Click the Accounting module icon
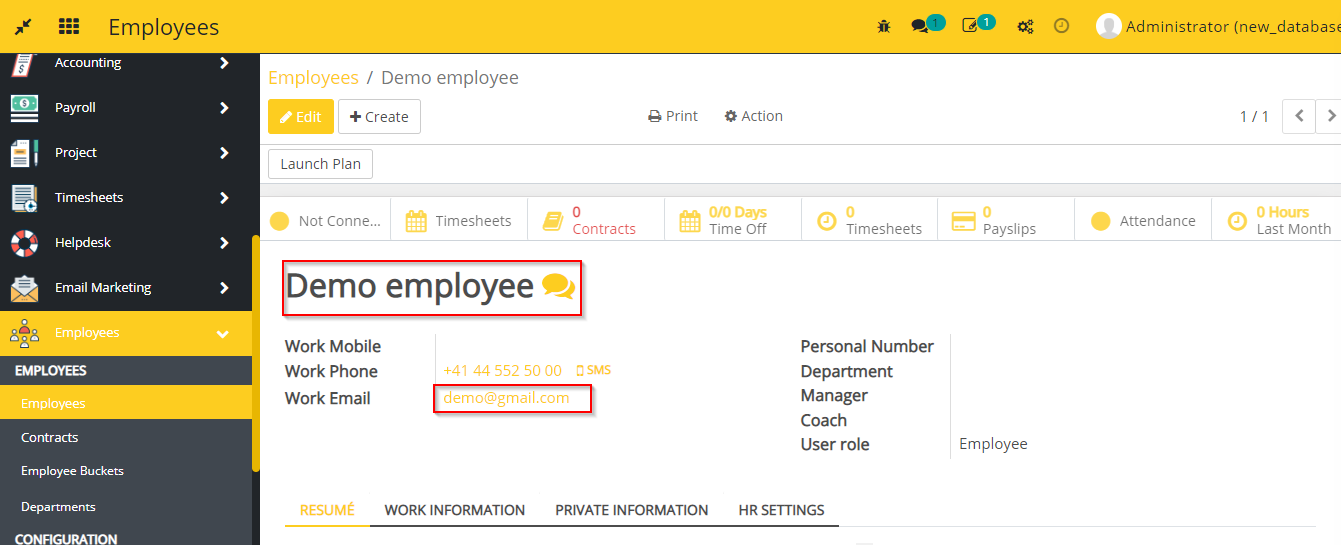The image size is (1341, 545). point(24,63)
